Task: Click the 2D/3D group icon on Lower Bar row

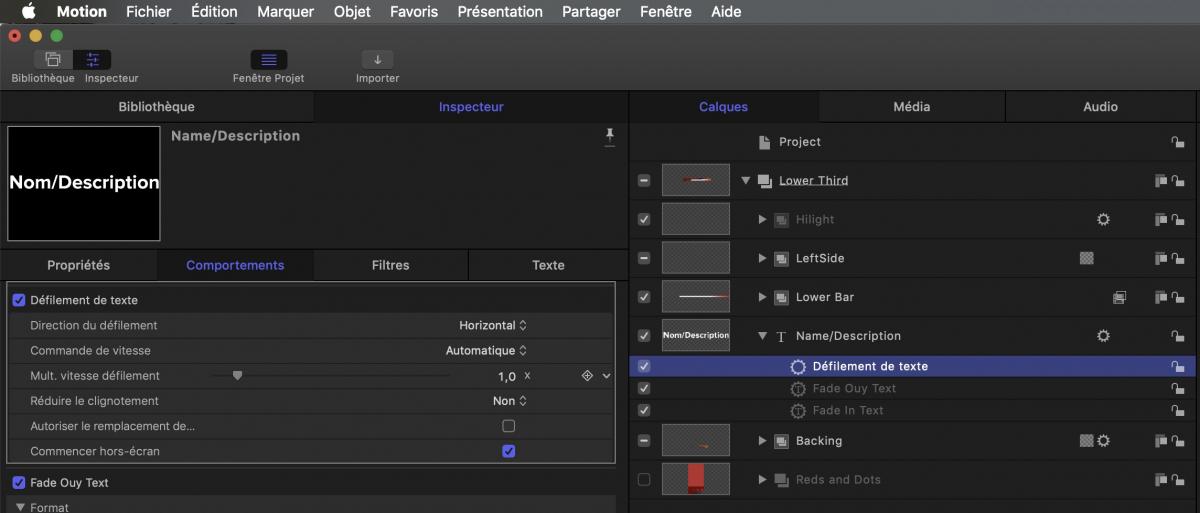Action: [x=1161, y=297]
